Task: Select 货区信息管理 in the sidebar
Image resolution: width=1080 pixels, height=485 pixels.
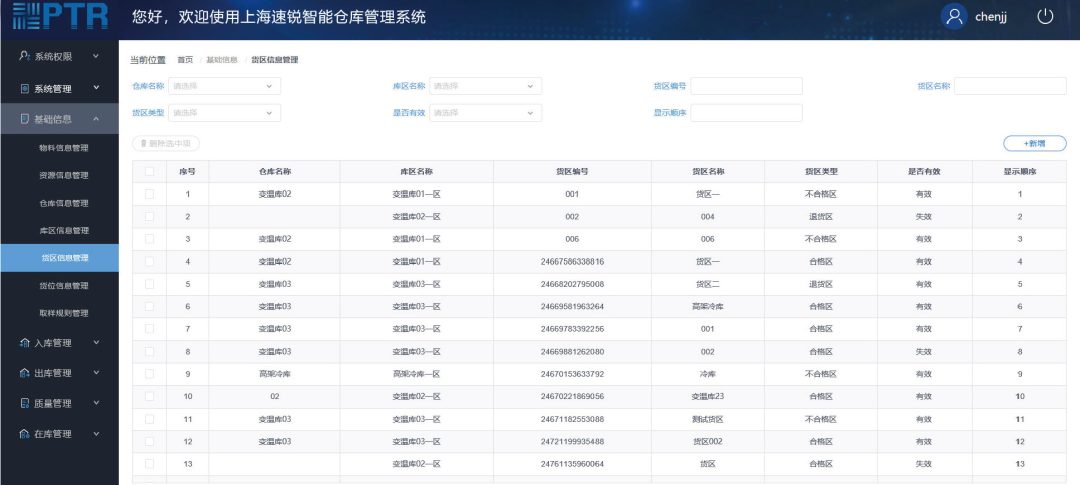Action: pyautogui.click(x=59, y=258)
